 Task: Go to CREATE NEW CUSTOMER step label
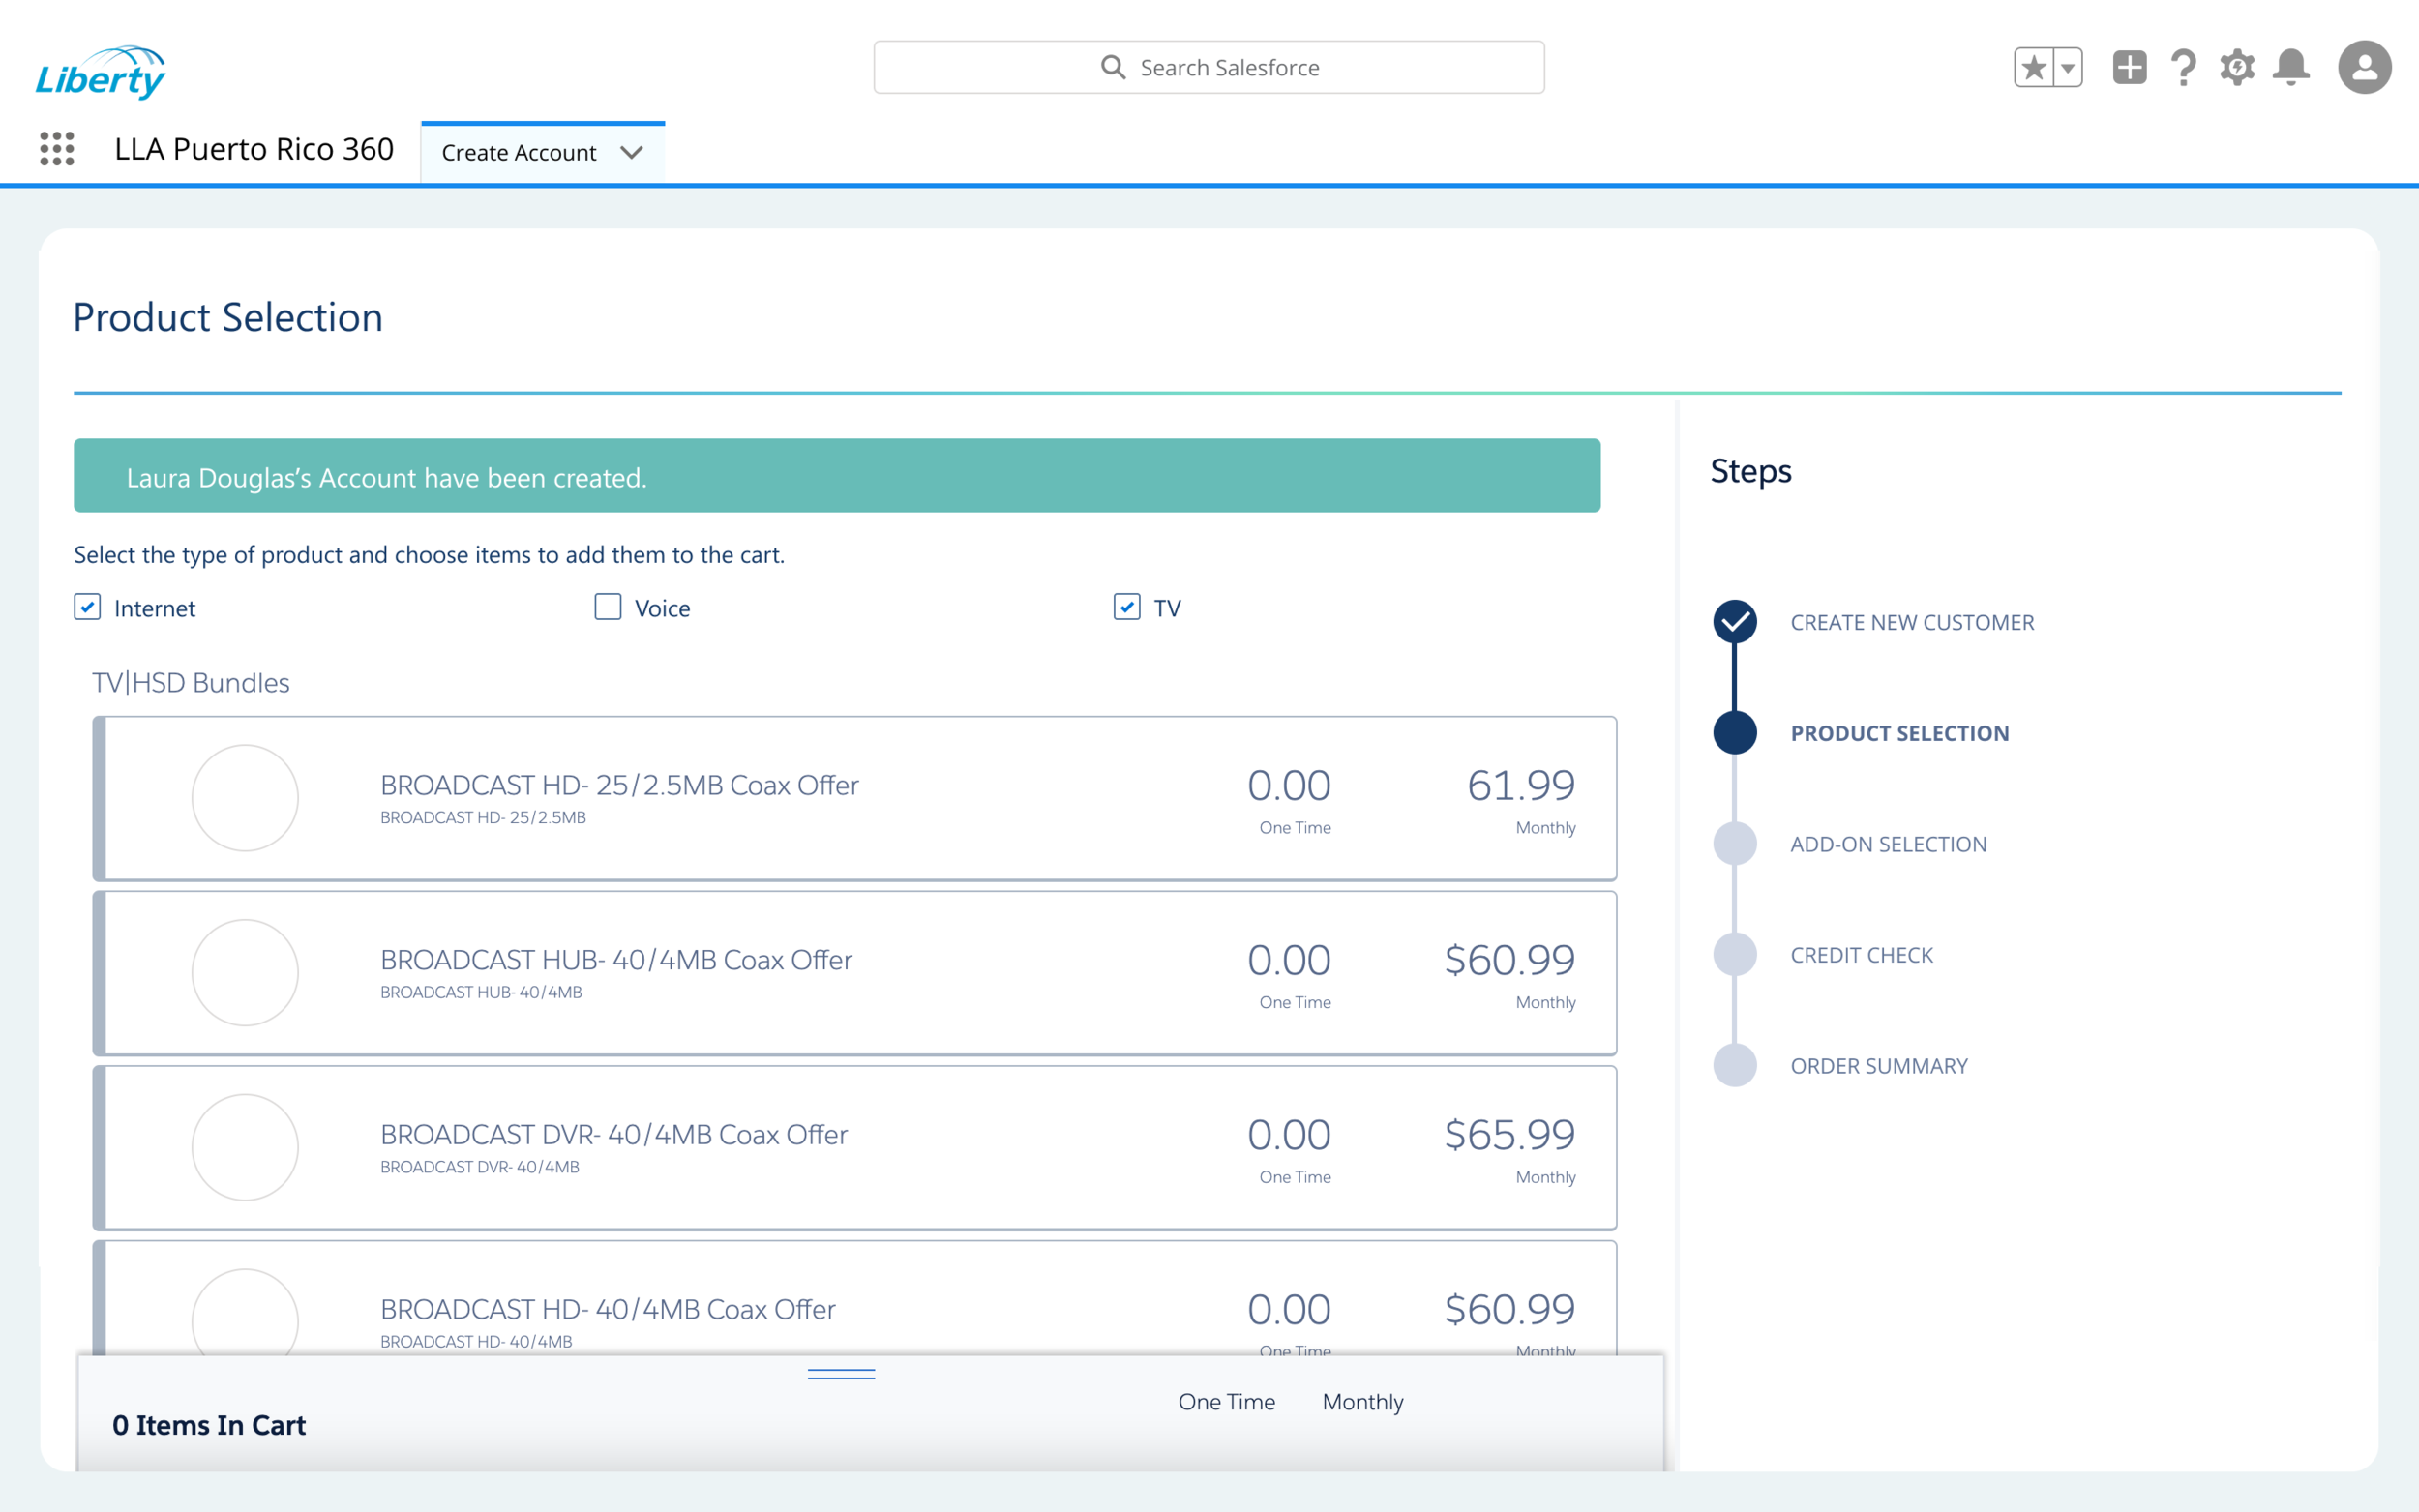coord(1912,623)
